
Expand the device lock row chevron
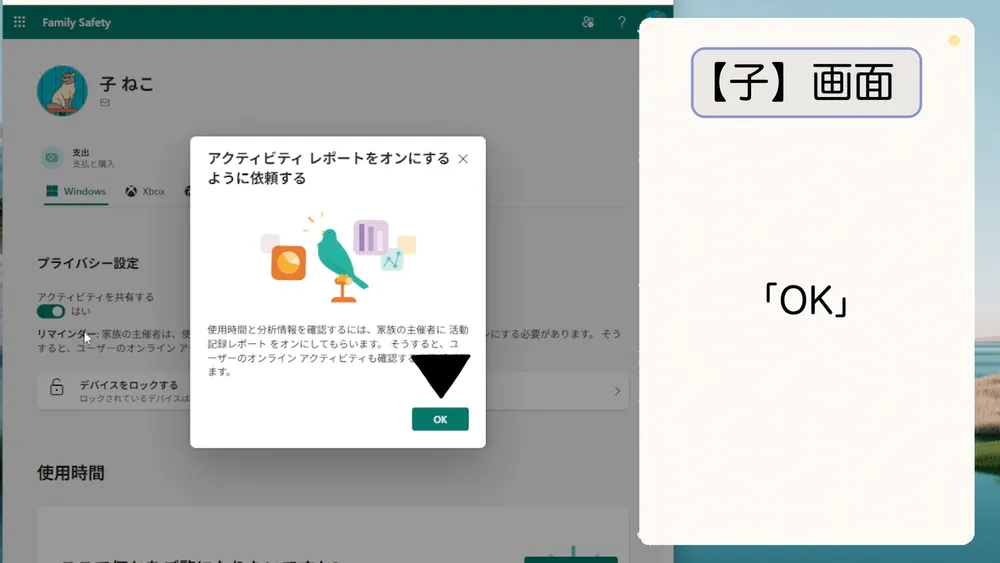click(617, 391)
